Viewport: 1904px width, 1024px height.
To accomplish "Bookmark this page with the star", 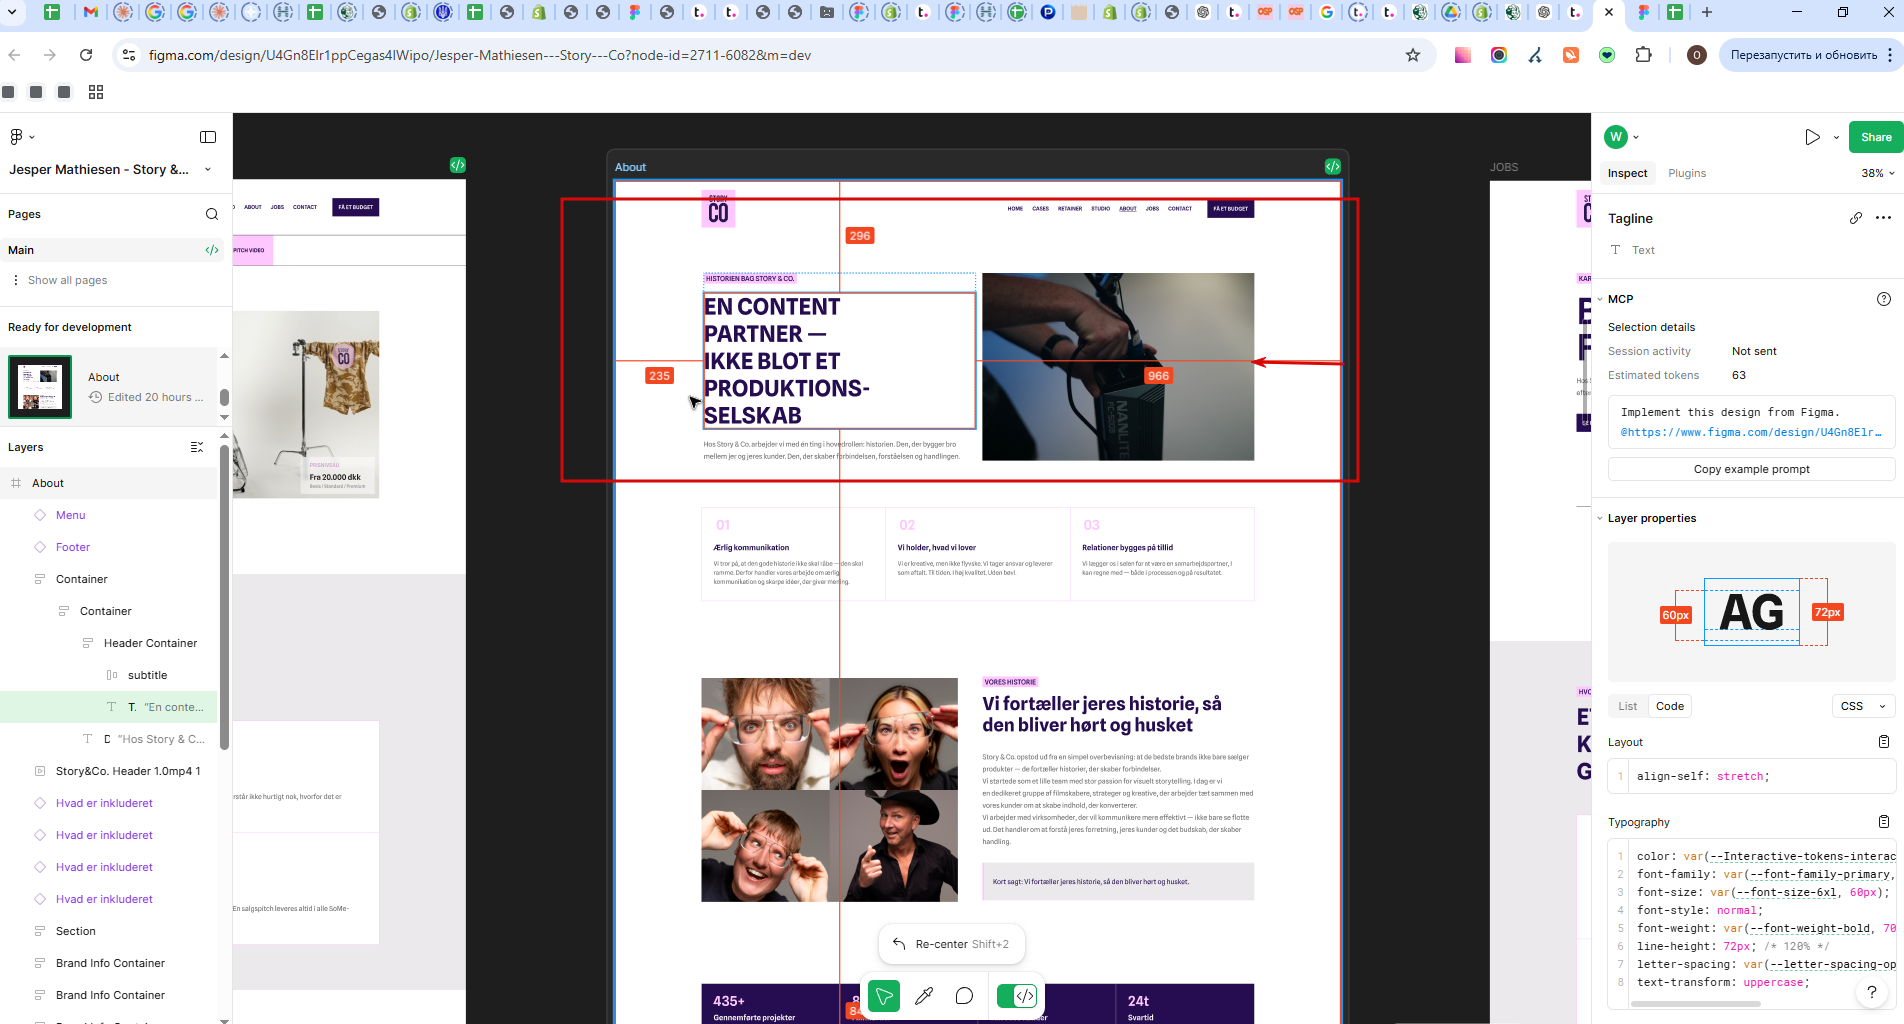I will 1413,55.
